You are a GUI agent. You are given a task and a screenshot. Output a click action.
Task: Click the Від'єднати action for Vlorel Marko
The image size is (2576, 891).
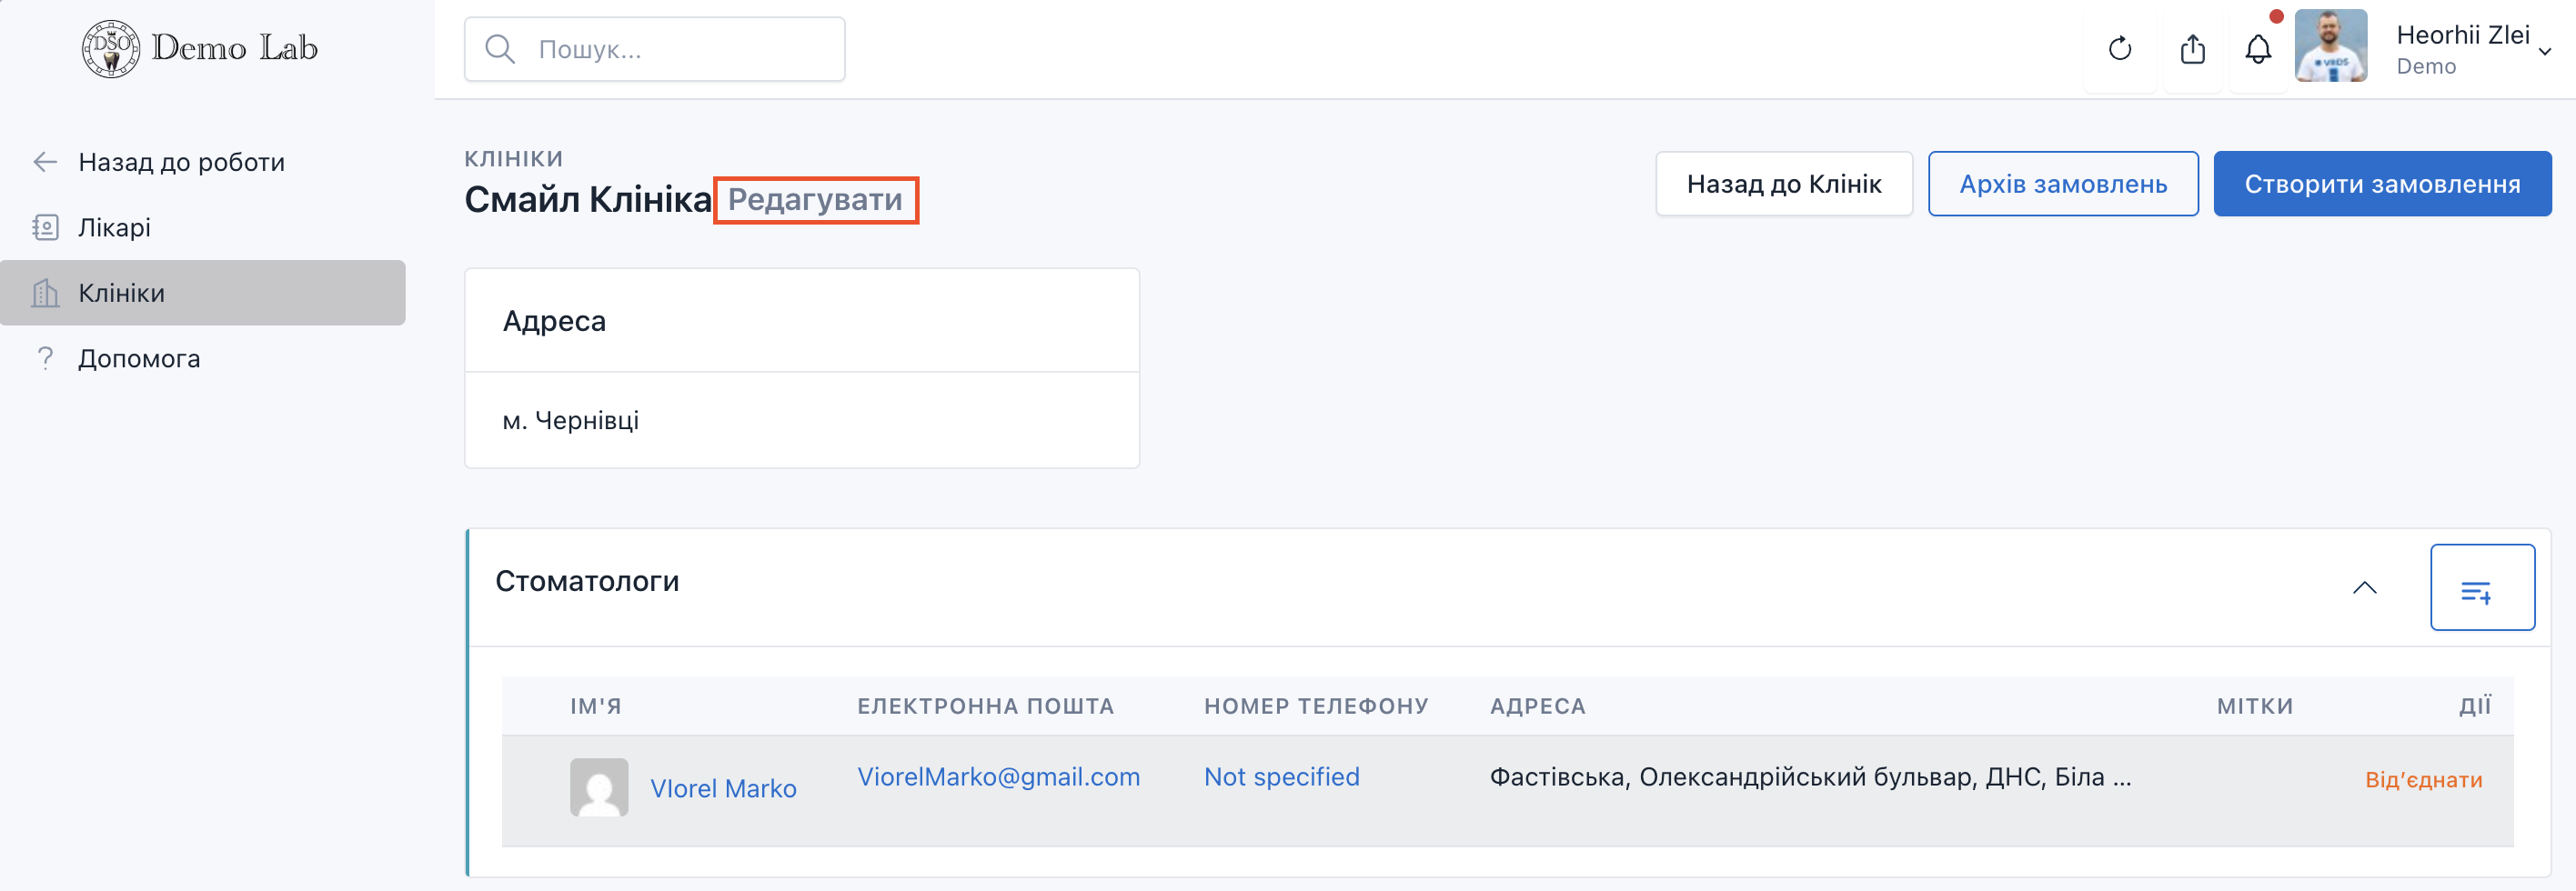pyautogui.click(x=2423, y=780)
